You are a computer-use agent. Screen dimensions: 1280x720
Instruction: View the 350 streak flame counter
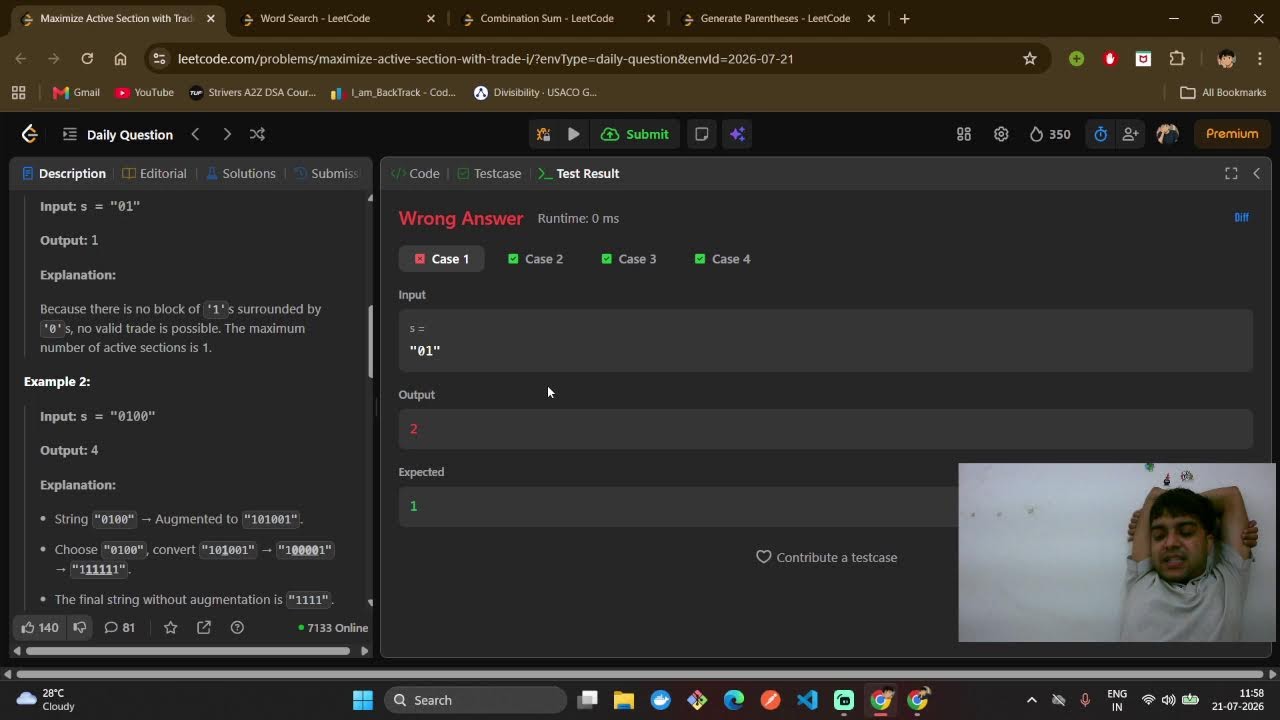tap(1050, 134)
